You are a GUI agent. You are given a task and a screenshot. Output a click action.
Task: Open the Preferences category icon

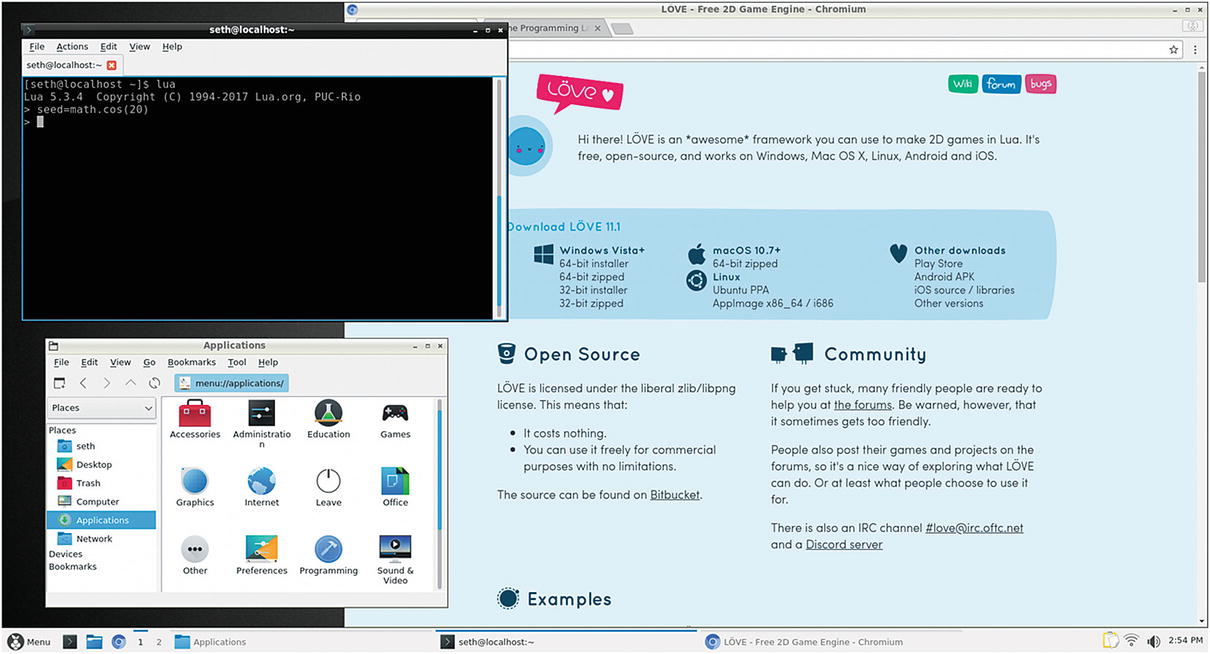[x=261, y=548]
